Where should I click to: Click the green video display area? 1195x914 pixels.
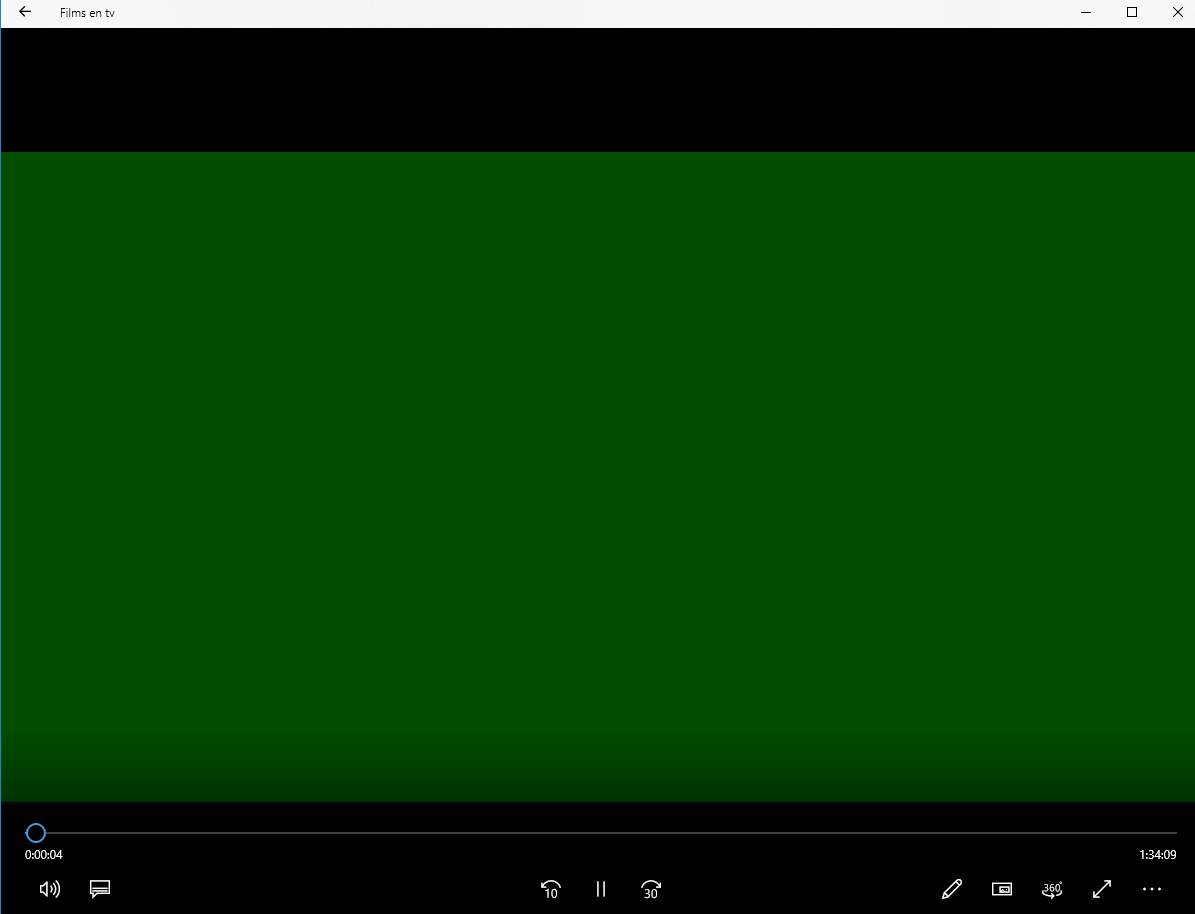click(598, 476)
